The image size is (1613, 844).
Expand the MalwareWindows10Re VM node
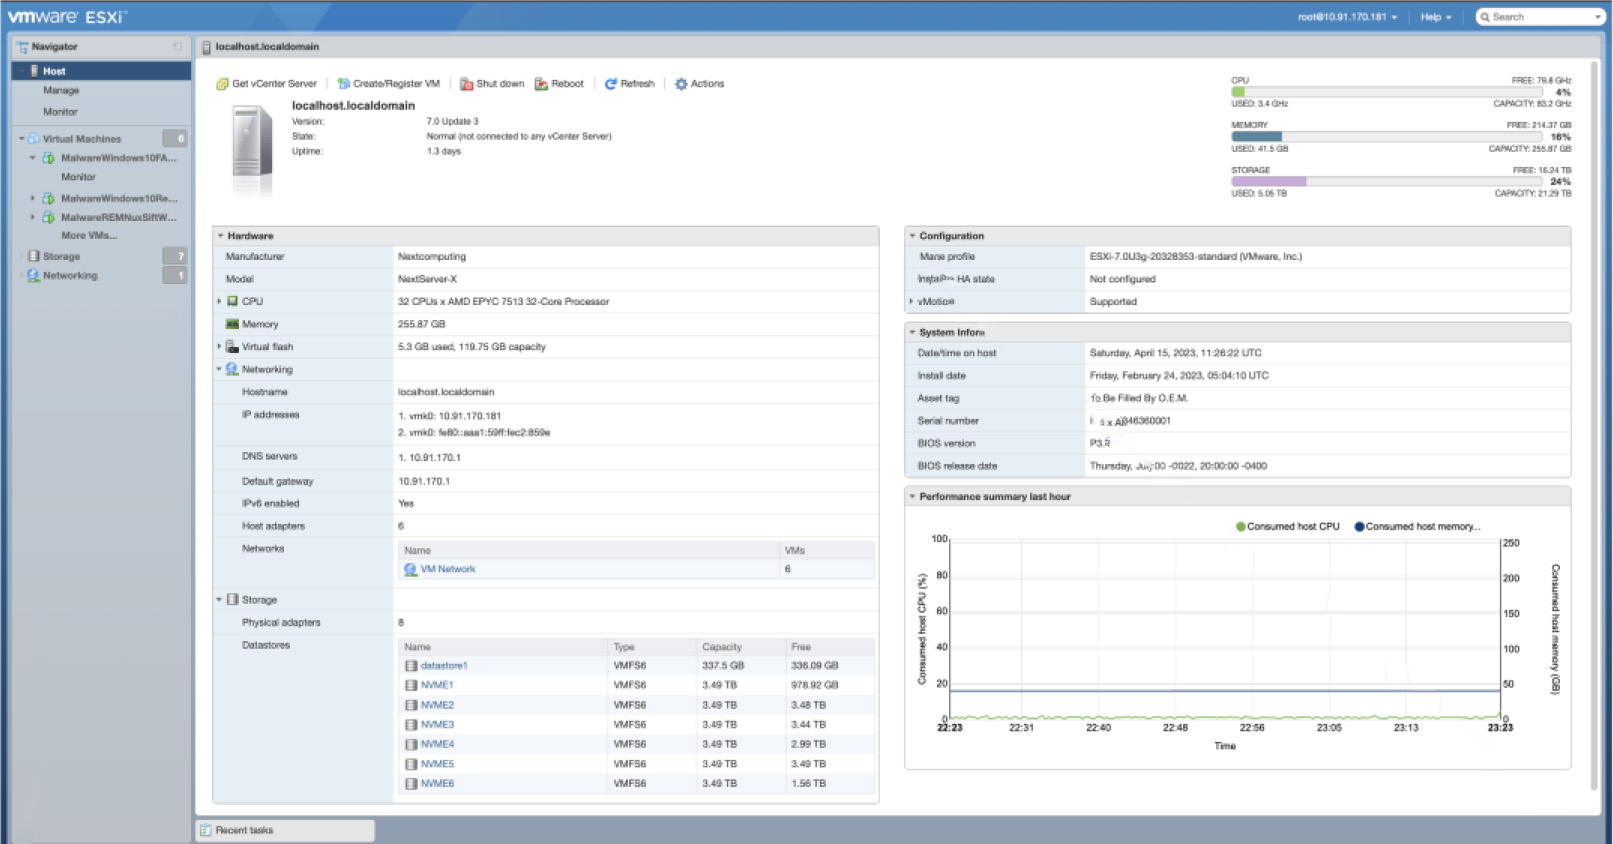point(32,198)
